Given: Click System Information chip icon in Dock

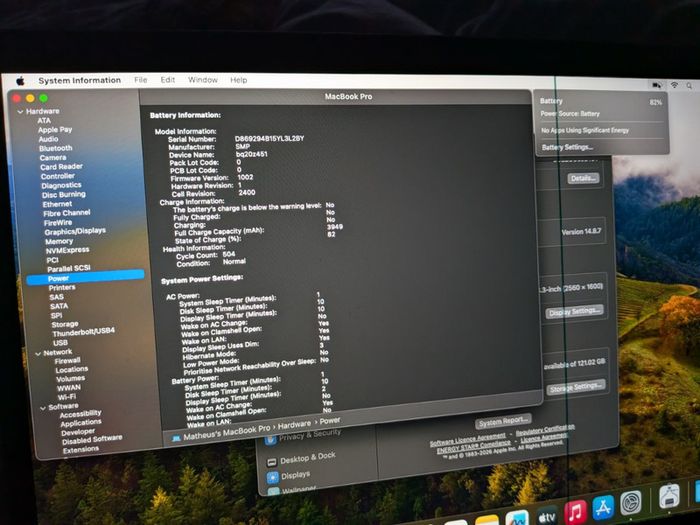Looking at the screenshot, I should pyautogui.click(x=669, y=496).
